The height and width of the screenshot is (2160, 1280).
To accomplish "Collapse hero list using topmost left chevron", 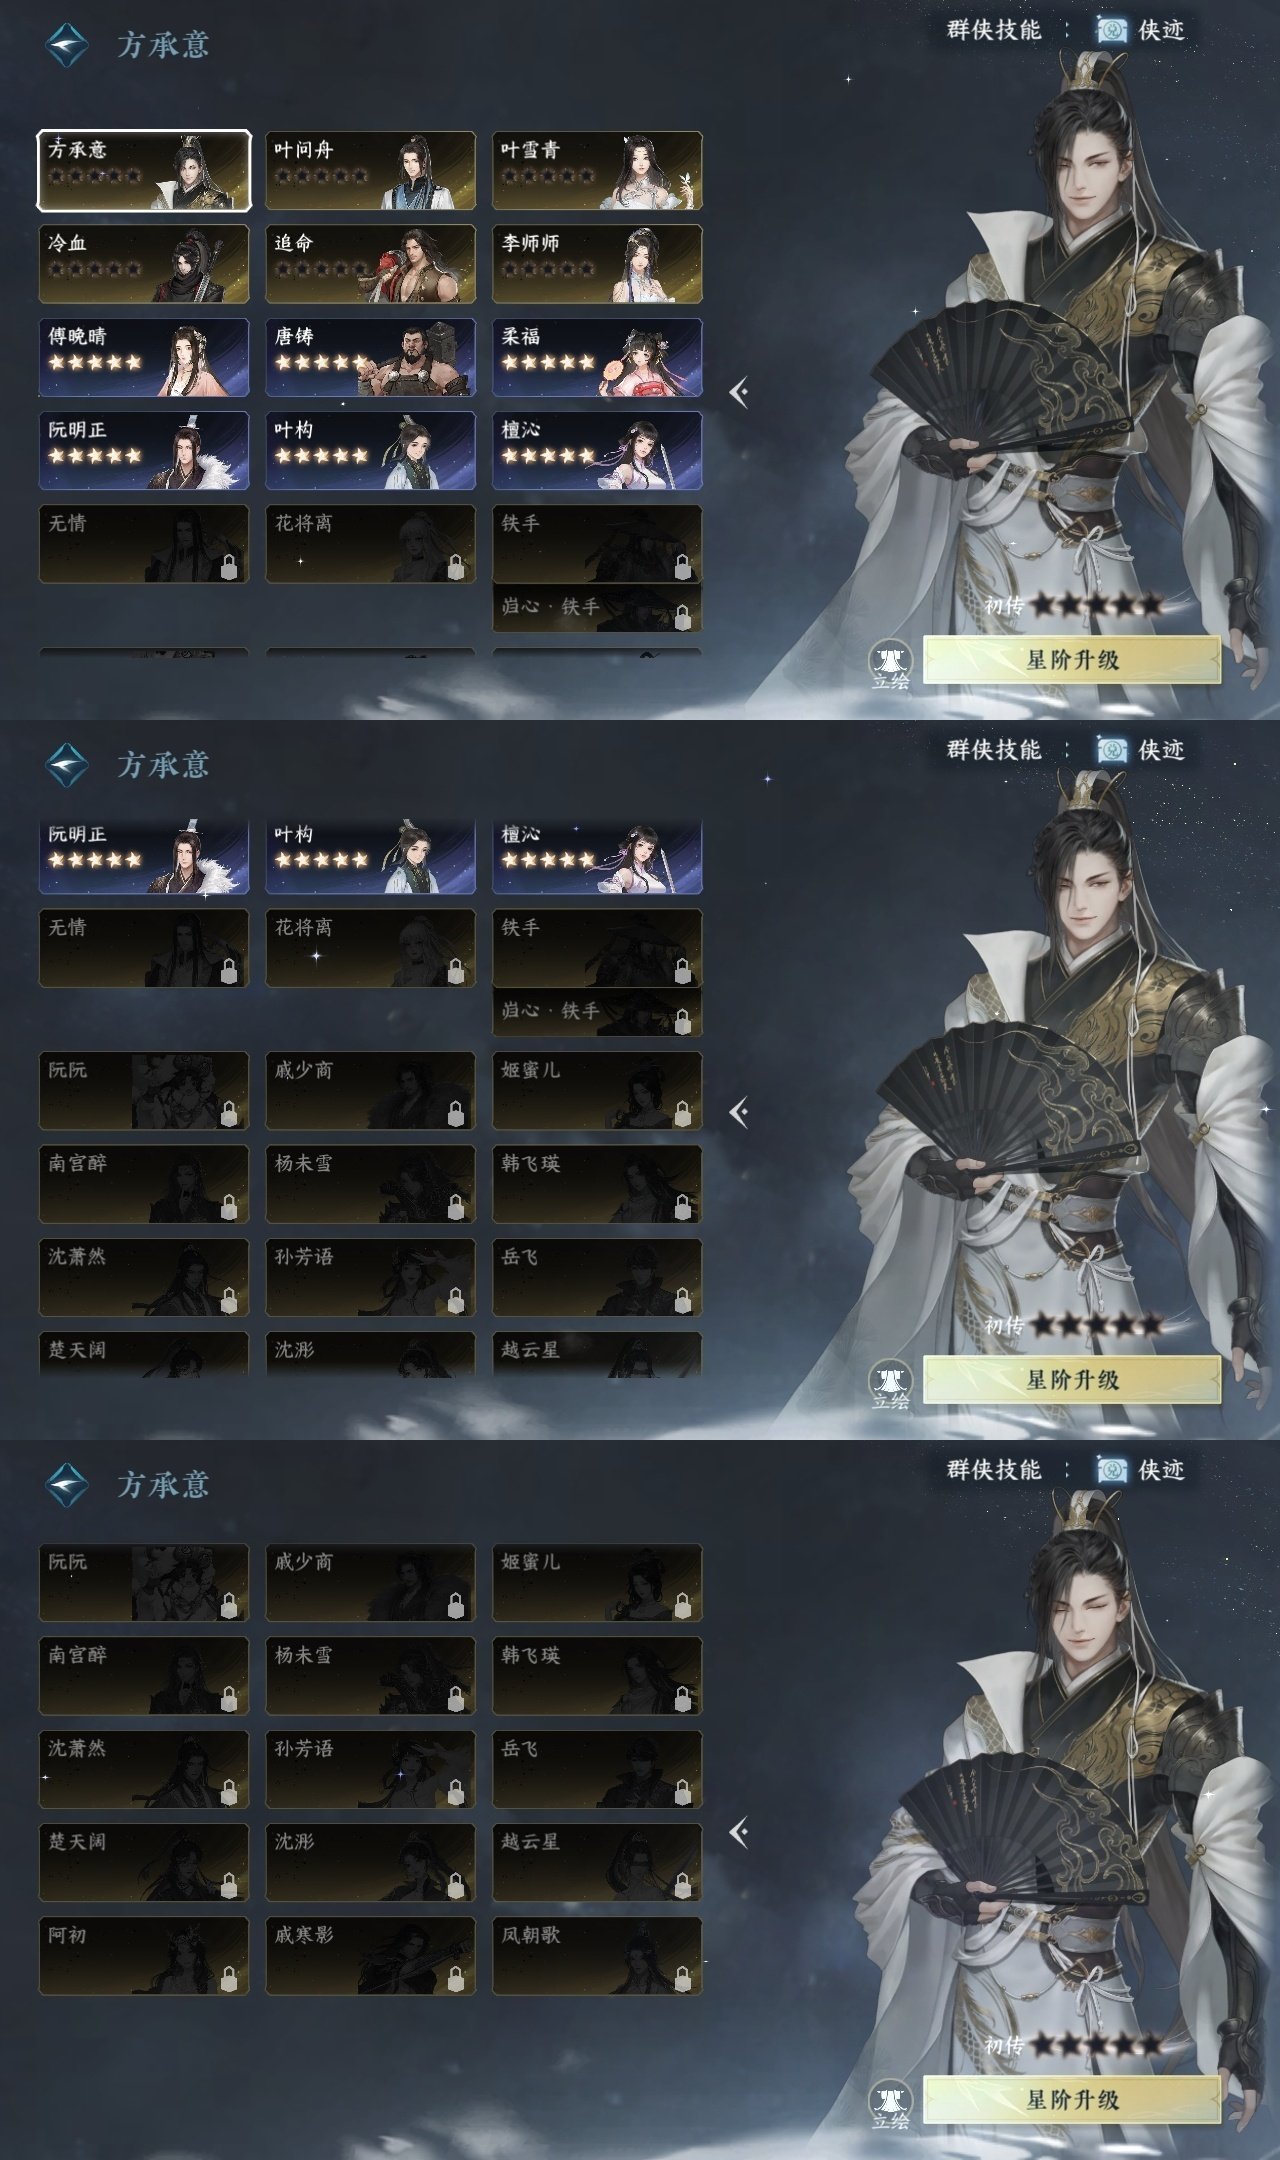I will (739, 392).
